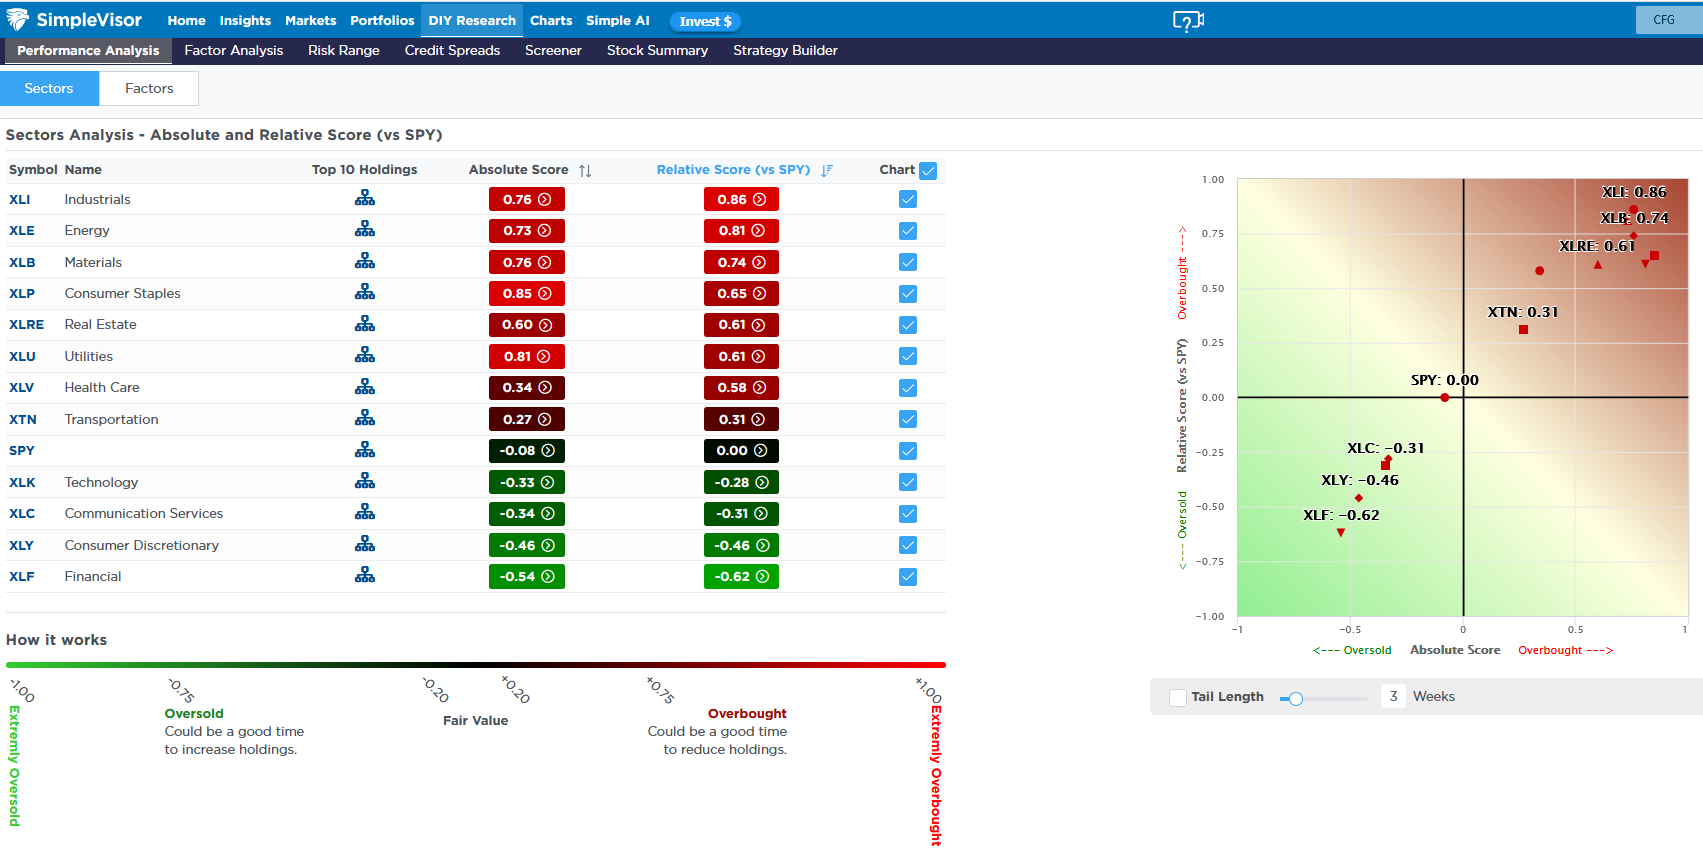Click the SimpleVisor eagle logo

(18, 20)
